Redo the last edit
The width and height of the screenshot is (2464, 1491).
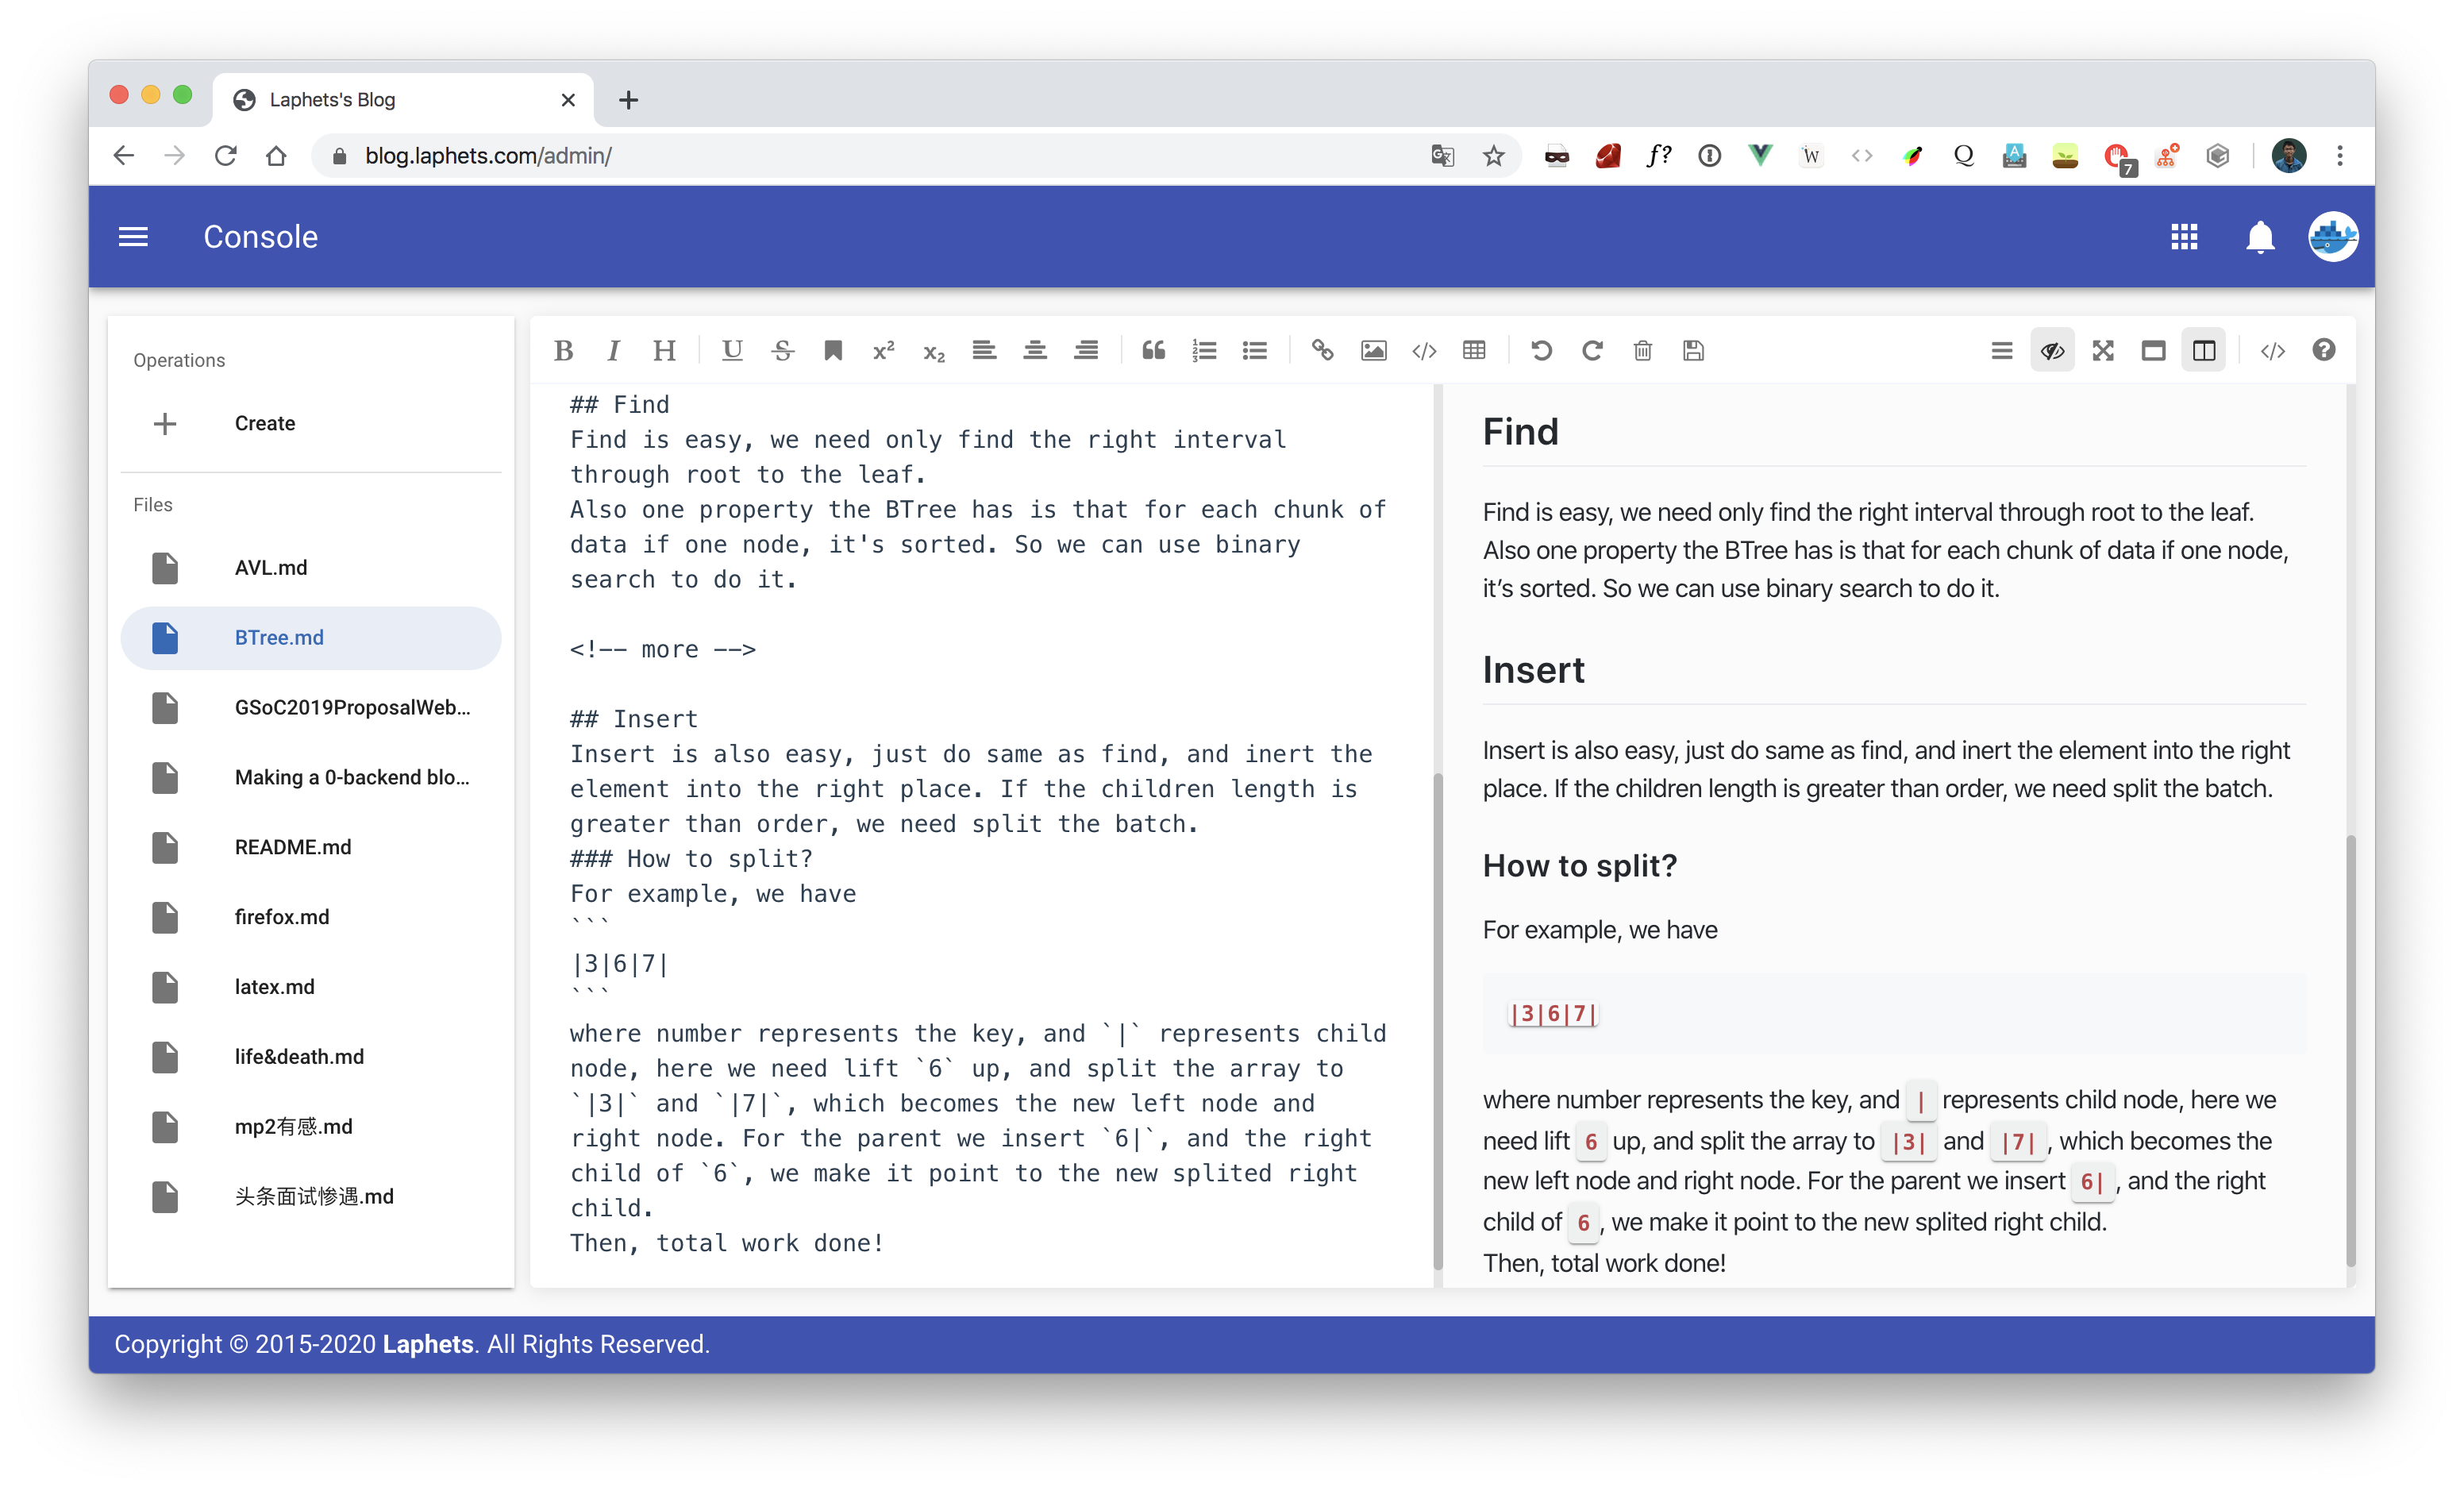click(x=1592, y=350)
